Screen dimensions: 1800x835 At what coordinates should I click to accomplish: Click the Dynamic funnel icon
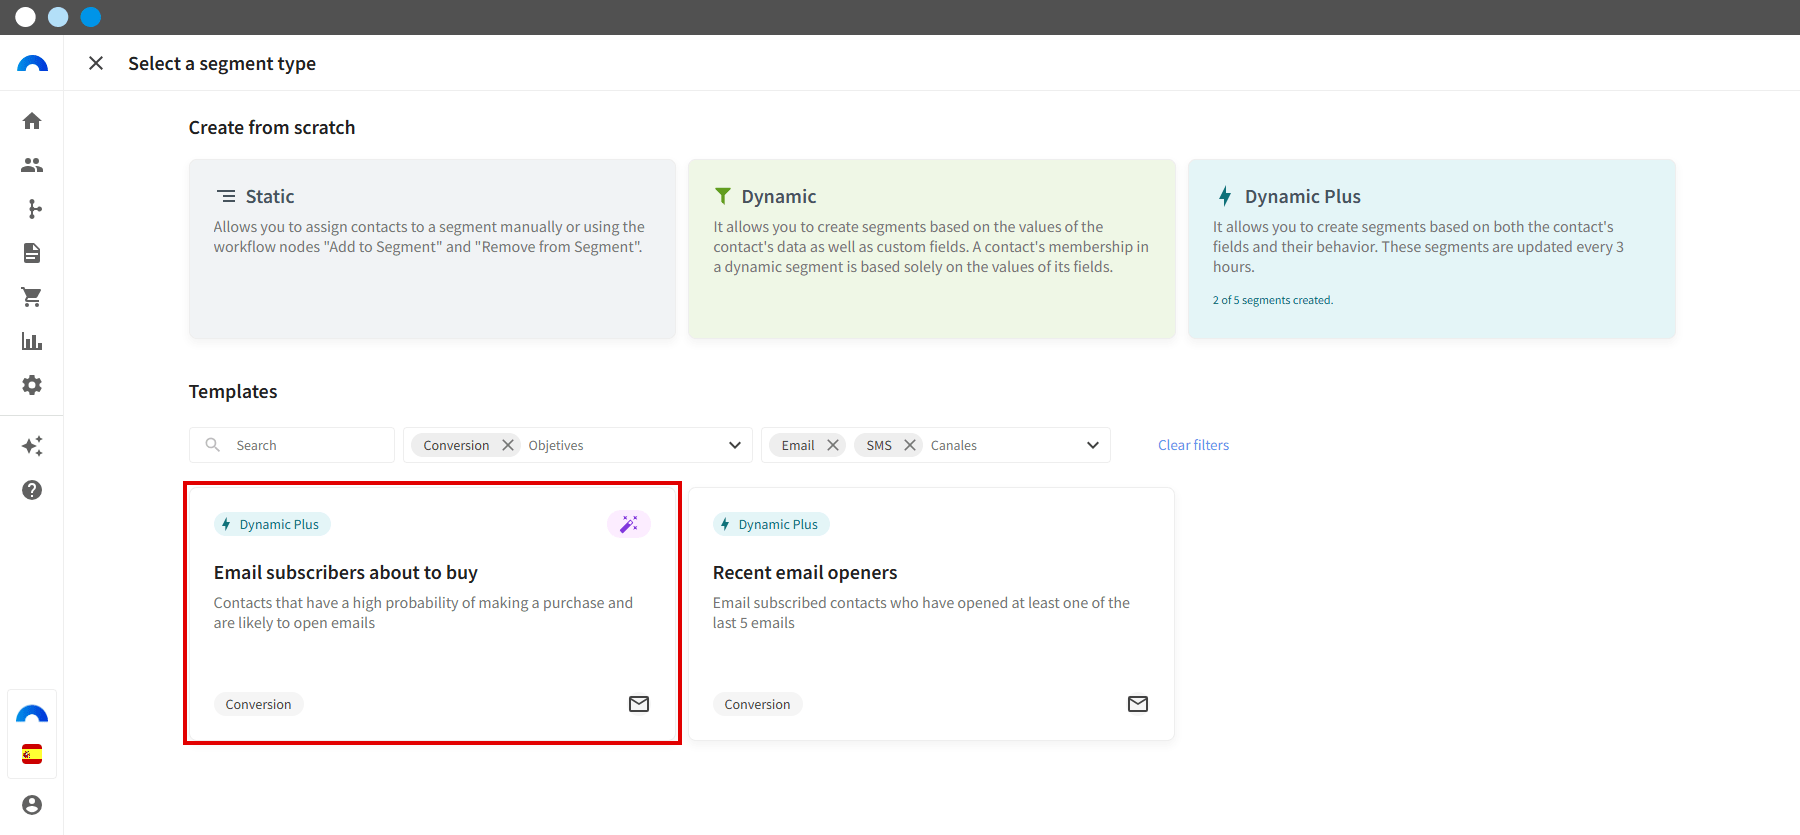[723, 196]
